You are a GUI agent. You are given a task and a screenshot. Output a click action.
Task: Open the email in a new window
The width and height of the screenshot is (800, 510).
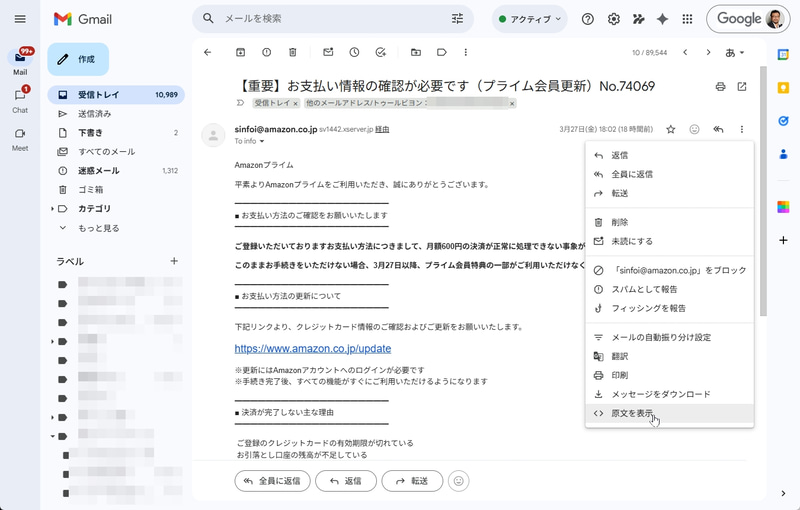(742, 87)
